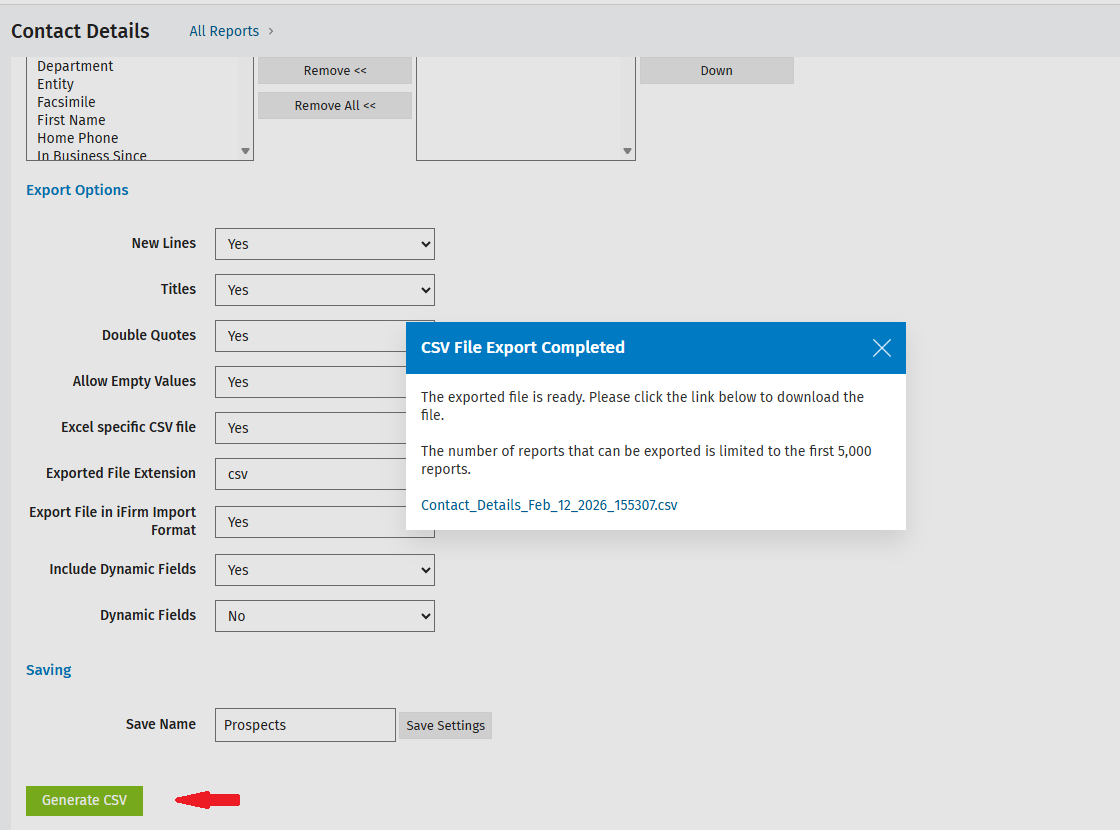
Task: Open the Include Dynamic Fields dropdown
Action: click(324, 570)
